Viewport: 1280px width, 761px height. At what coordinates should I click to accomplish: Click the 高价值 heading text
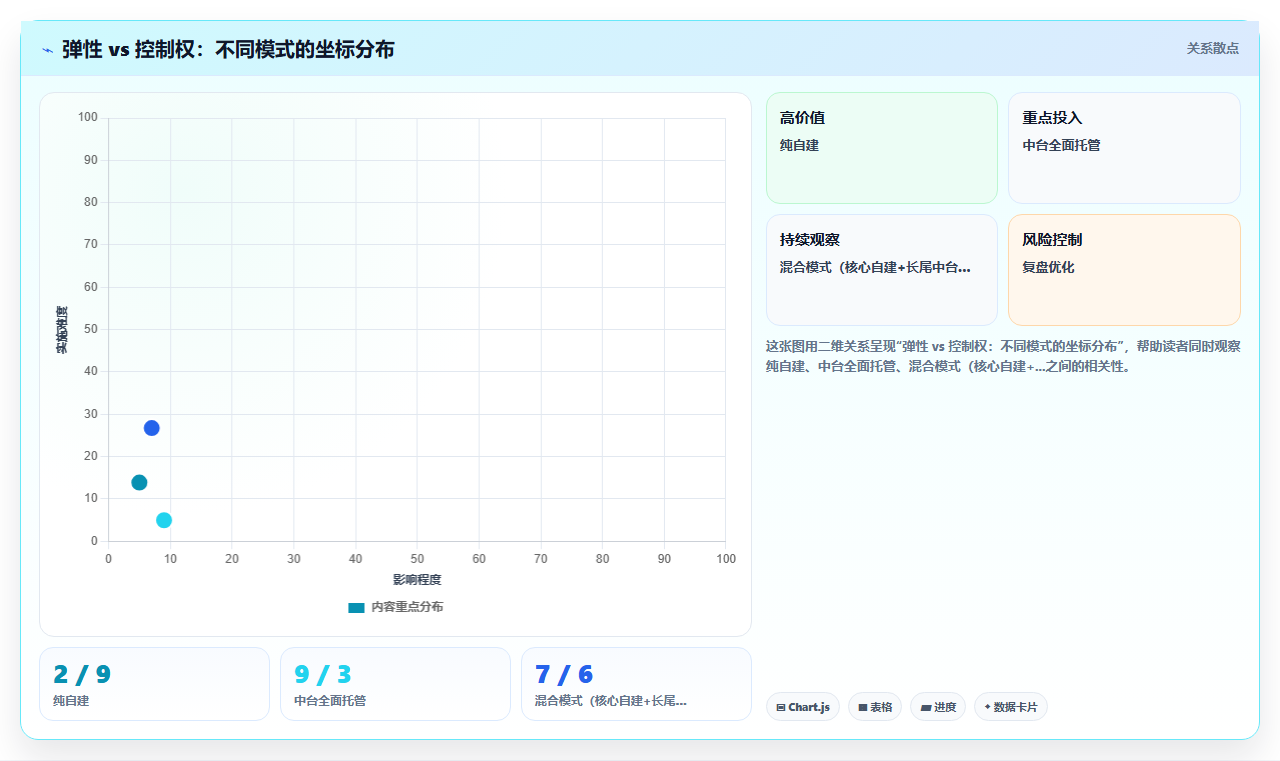pyautogui.click(x=802, y=118)
